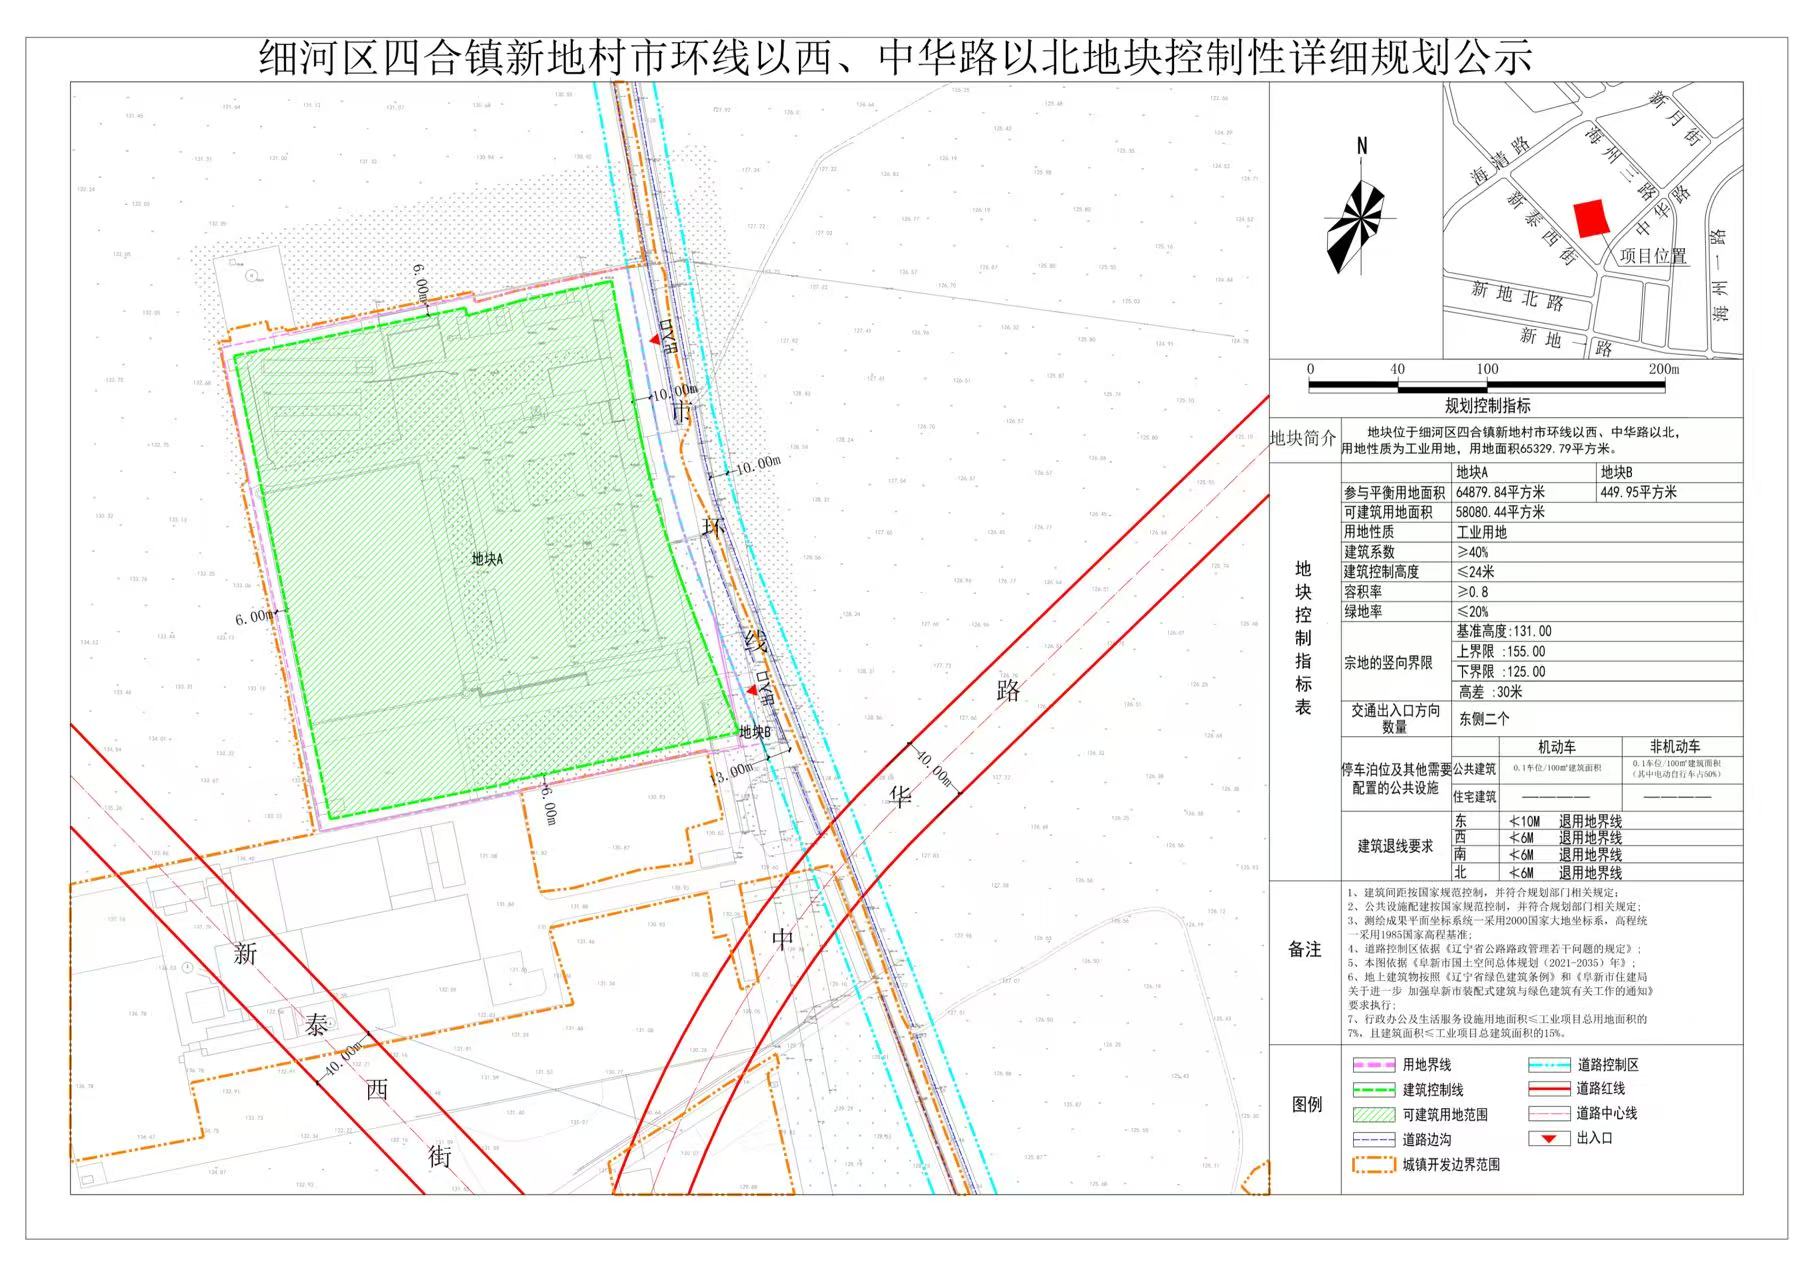This screenshot has height=1279, width=1812.
Task: Expand the 建筑退线要求 table row
Action: (1397, 843)
